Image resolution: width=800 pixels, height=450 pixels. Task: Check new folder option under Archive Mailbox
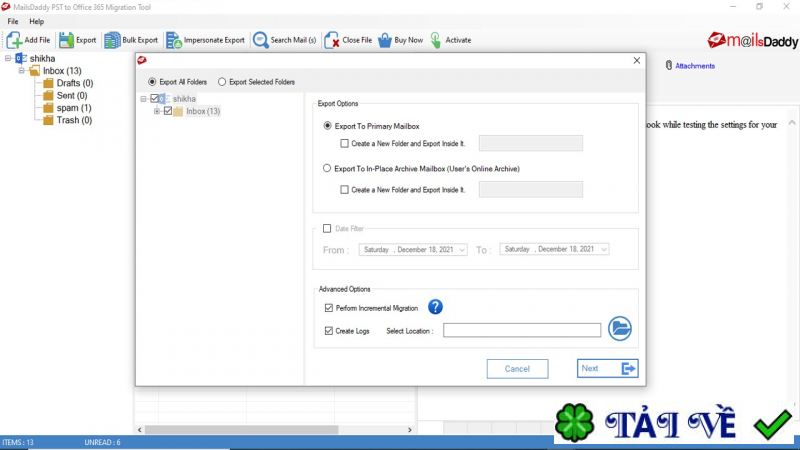click(x=344, y=190)
